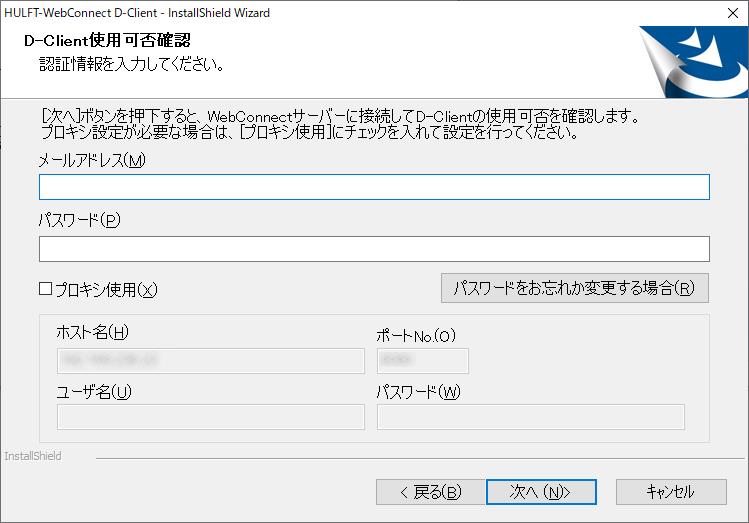Viewport: 749px width, 523px height.
Task: Click the メールアドレス email input field
Action: [374, 187]
